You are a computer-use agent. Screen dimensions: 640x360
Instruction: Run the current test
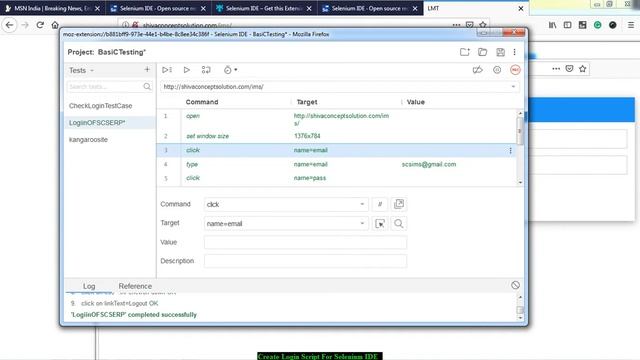(187, 70)
